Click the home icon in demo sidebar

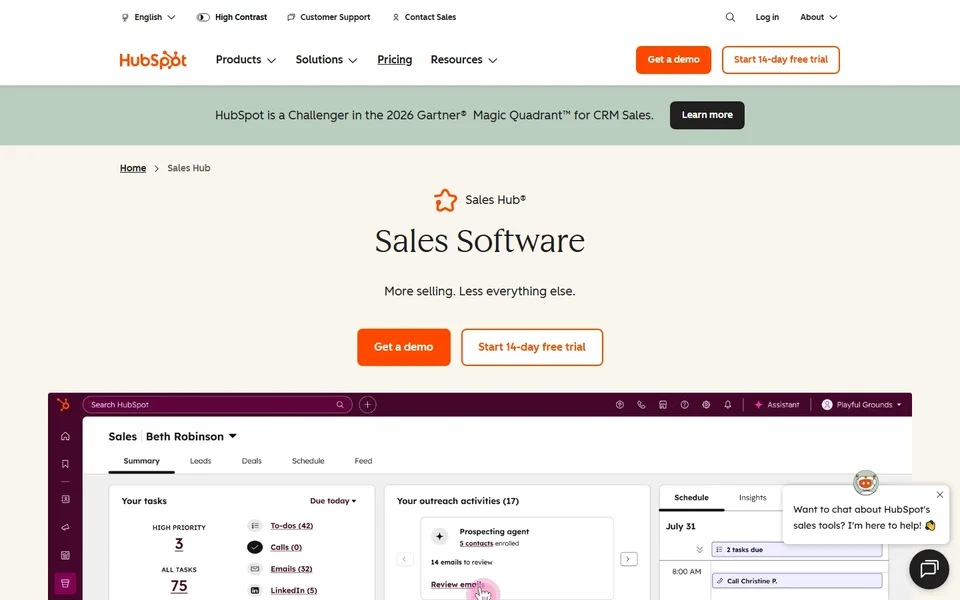click(x=66, y=437)
